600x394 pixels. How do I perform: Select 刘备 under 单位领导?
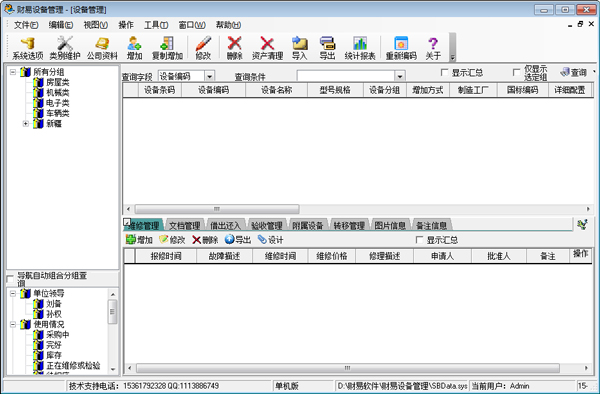[x=54, y=304]
